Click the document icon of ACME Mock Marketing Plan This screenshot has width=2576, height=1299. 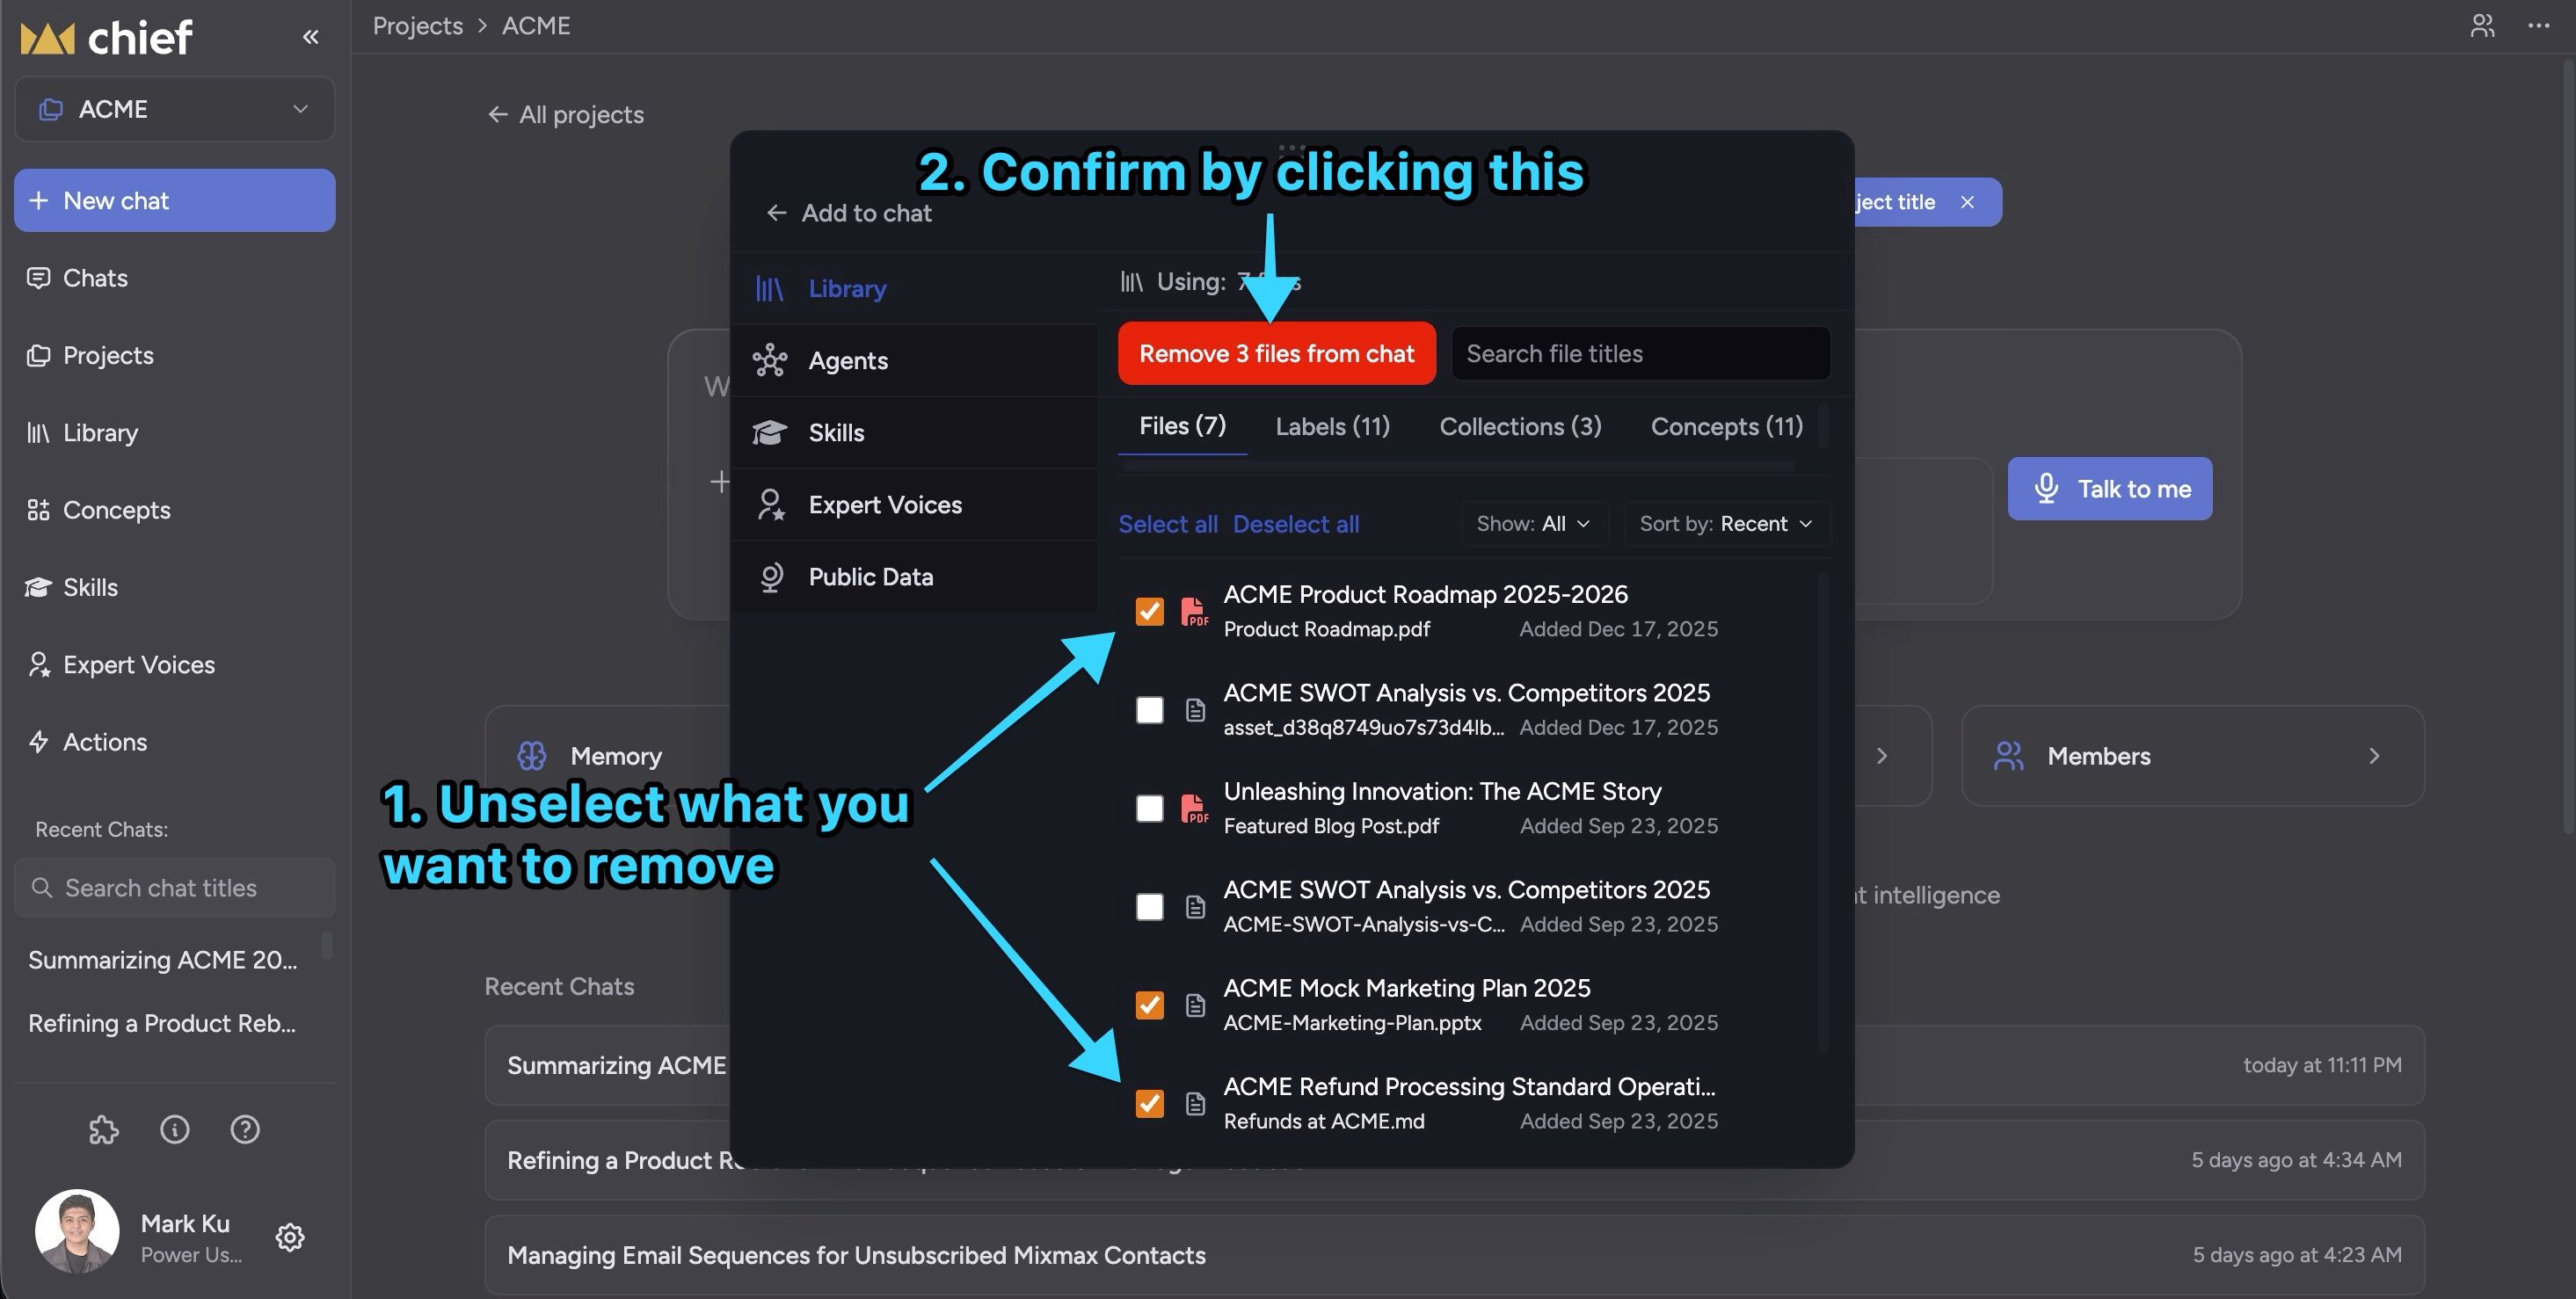click(1195, 1005)
